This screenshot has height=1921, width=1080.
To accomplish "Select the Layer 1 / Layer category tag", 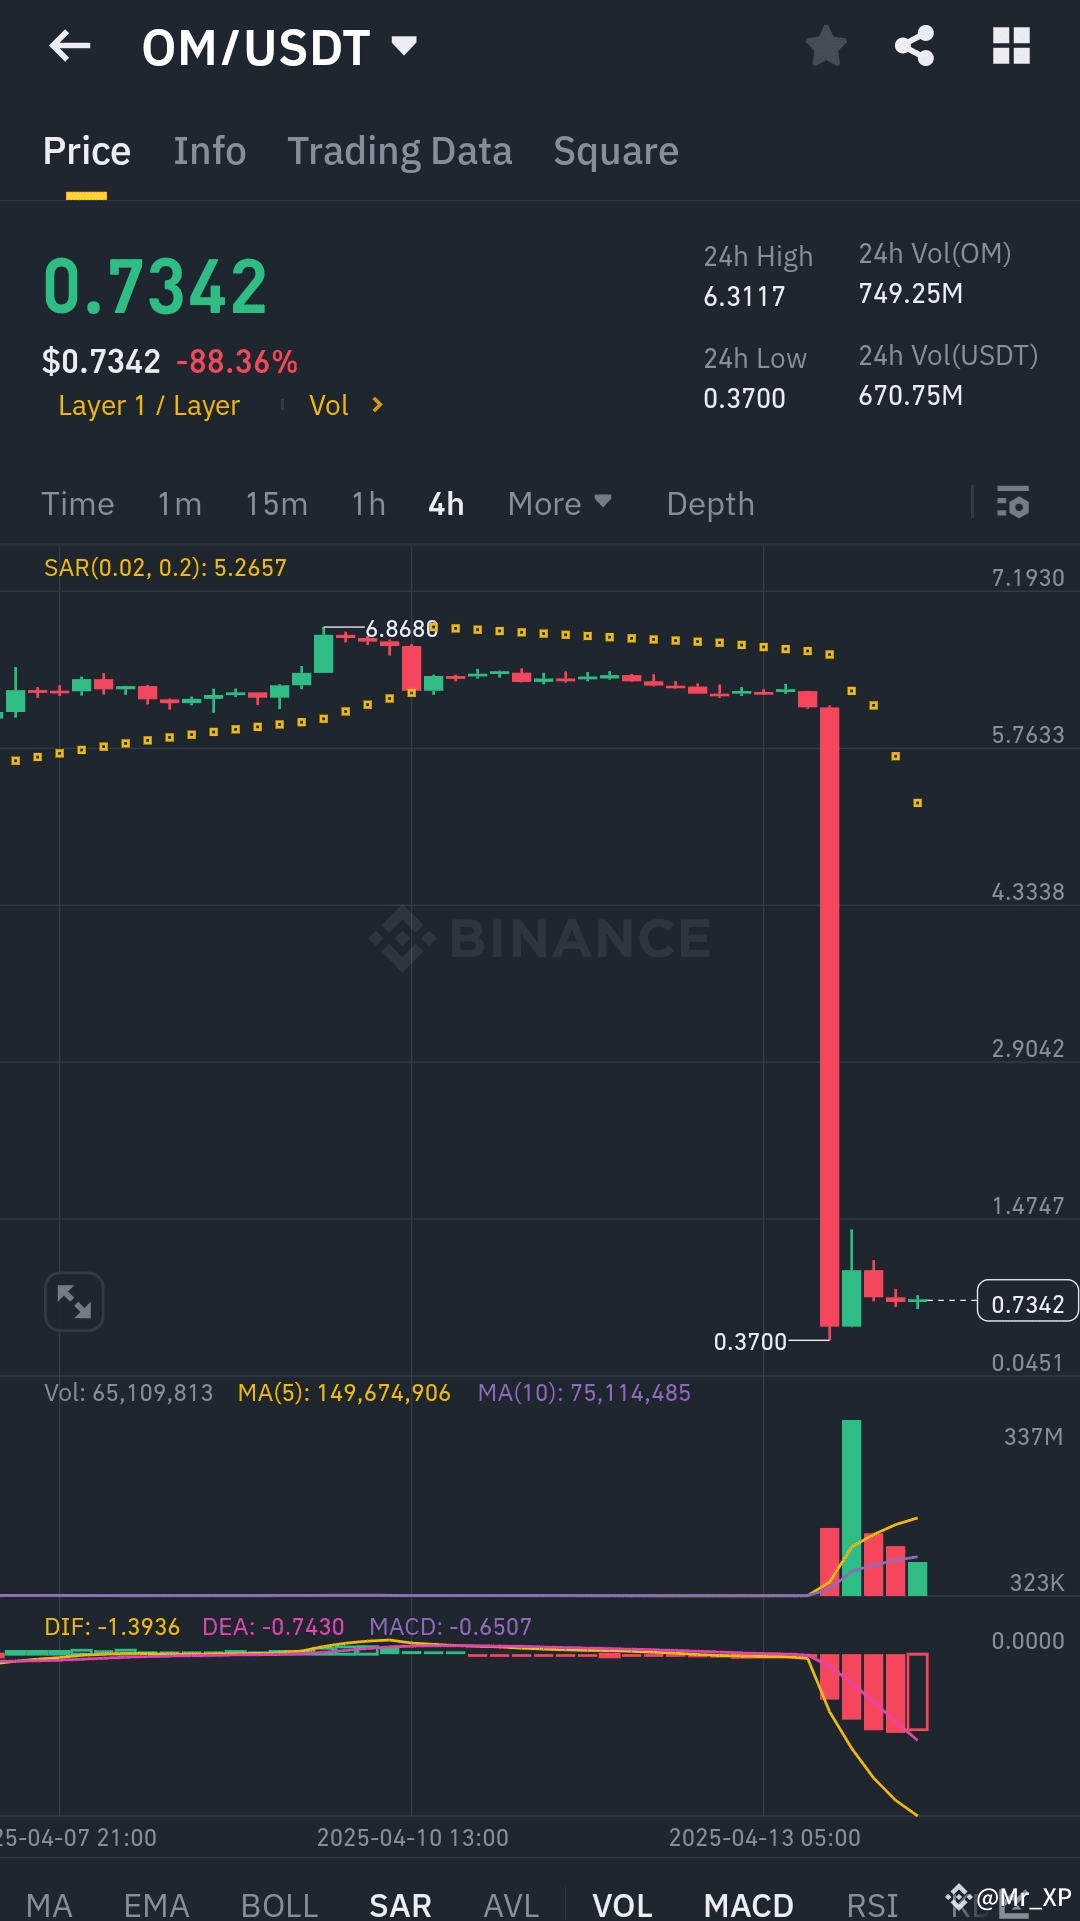I will (149, 405).
